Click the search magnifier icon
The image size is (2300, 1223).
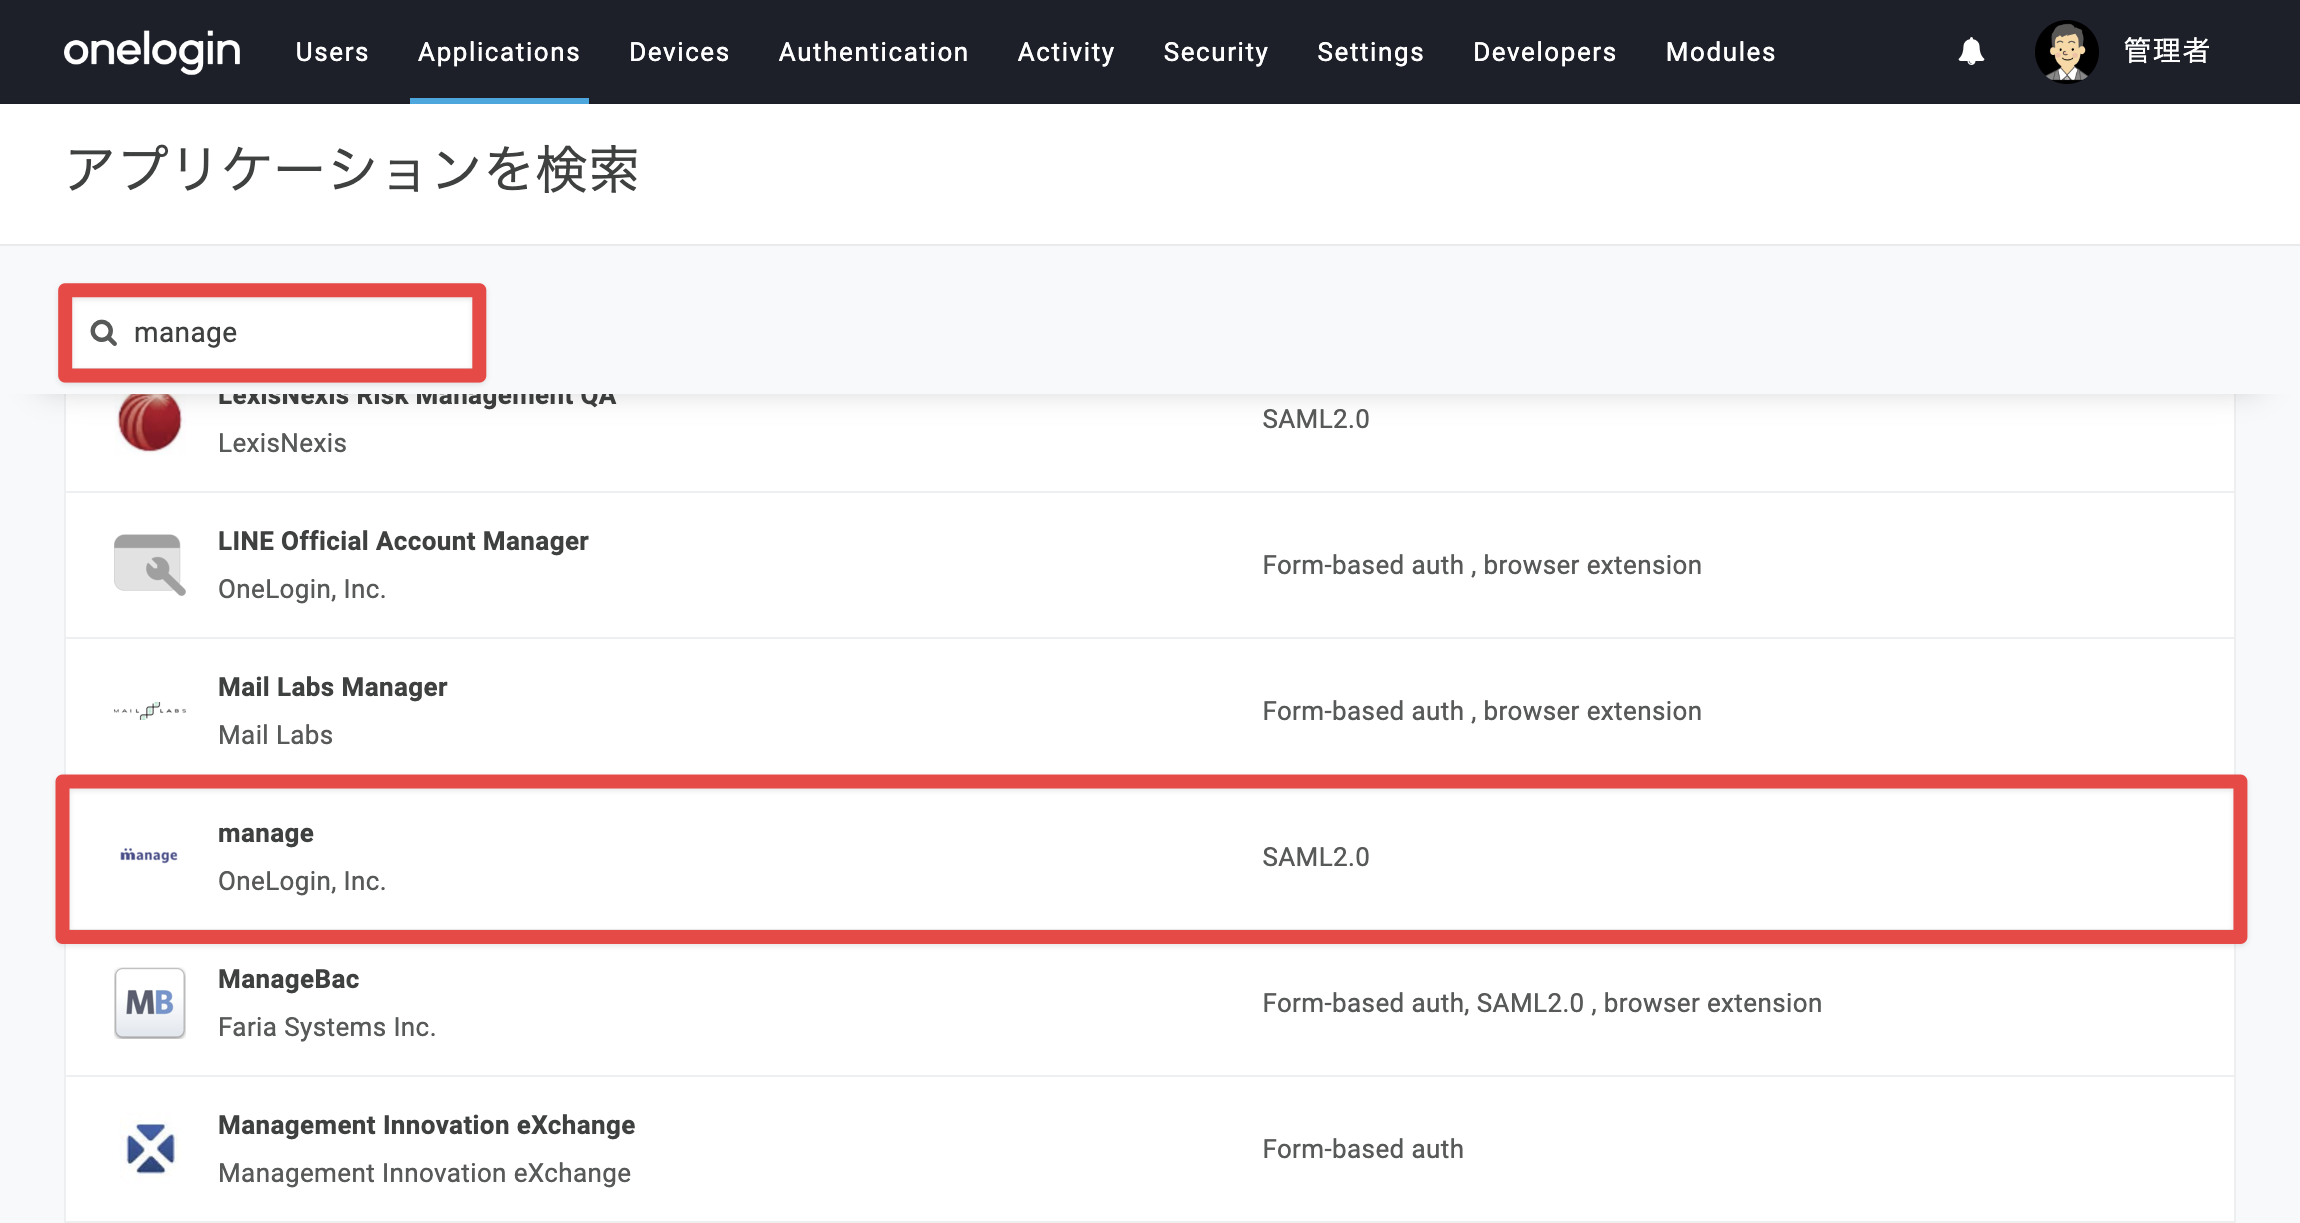[x=104, y=332]
